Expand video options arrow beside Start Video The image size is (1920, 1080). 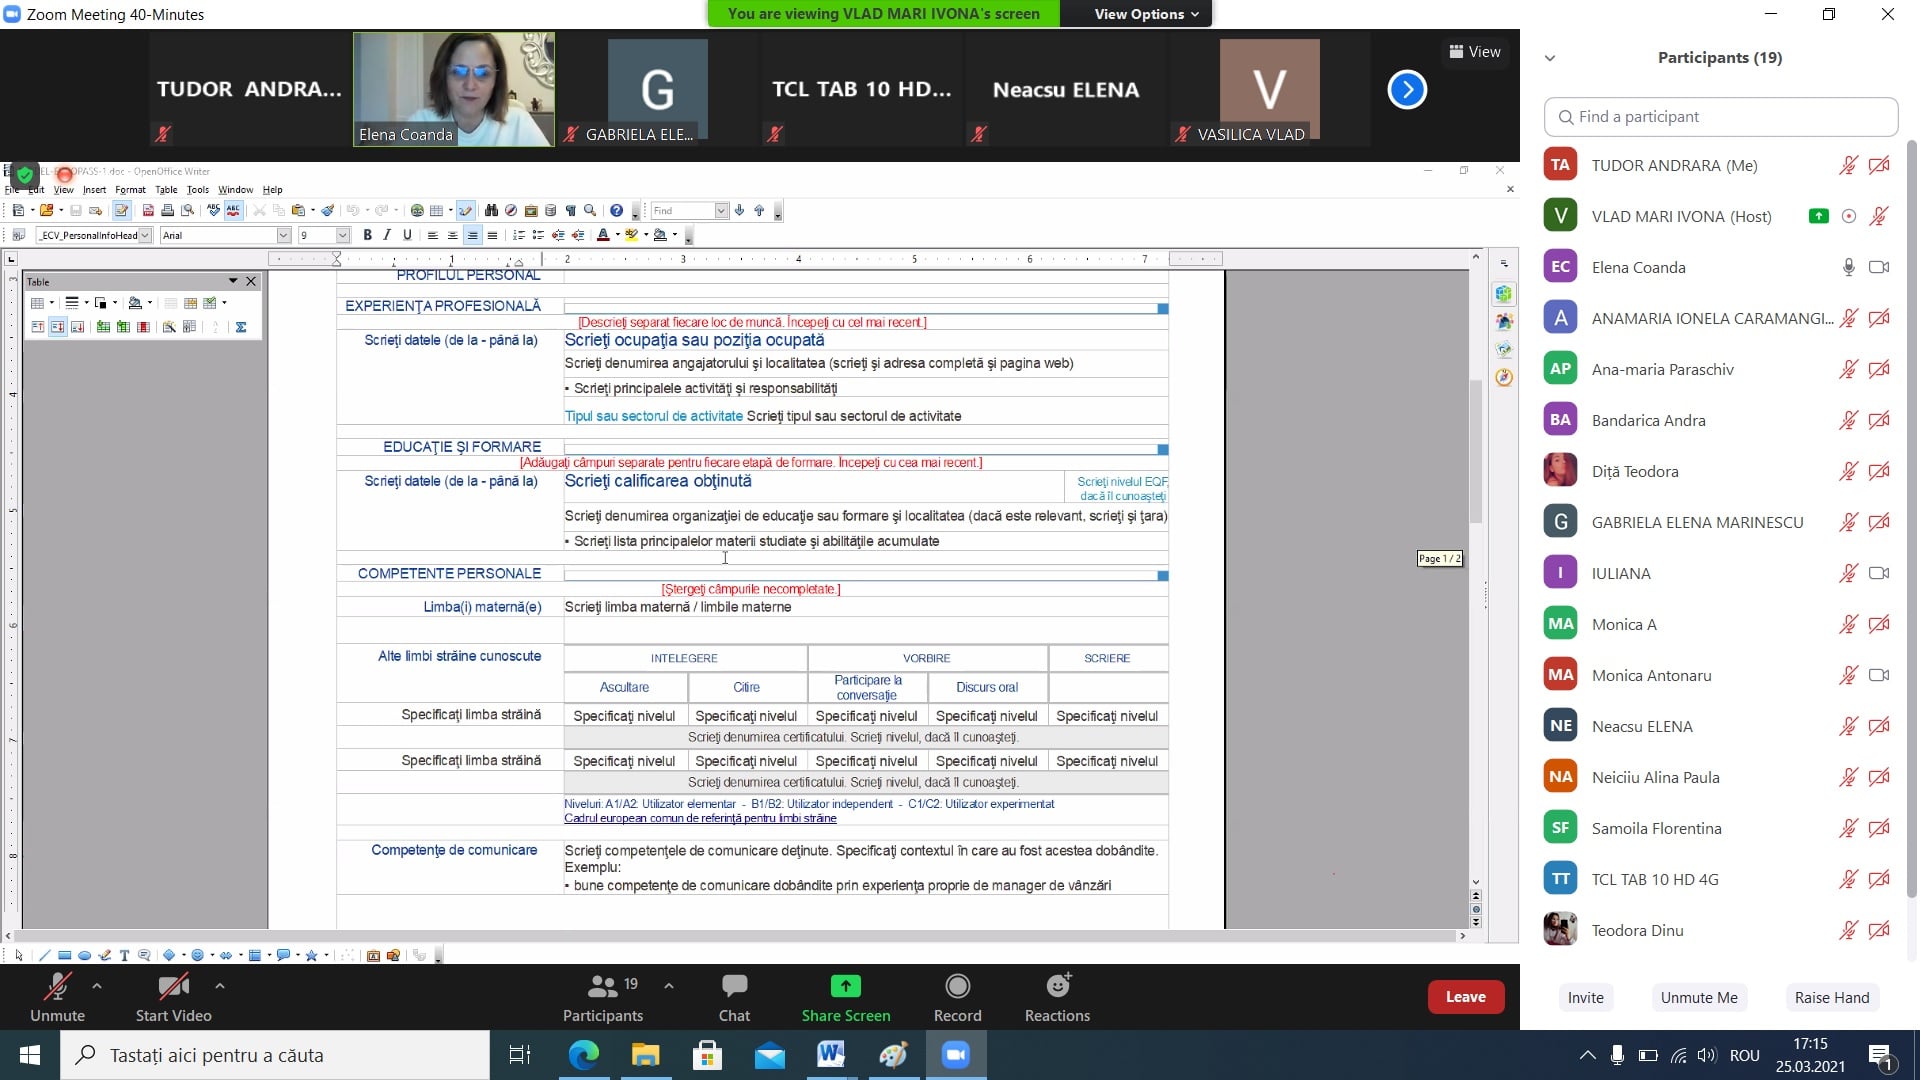219,986
